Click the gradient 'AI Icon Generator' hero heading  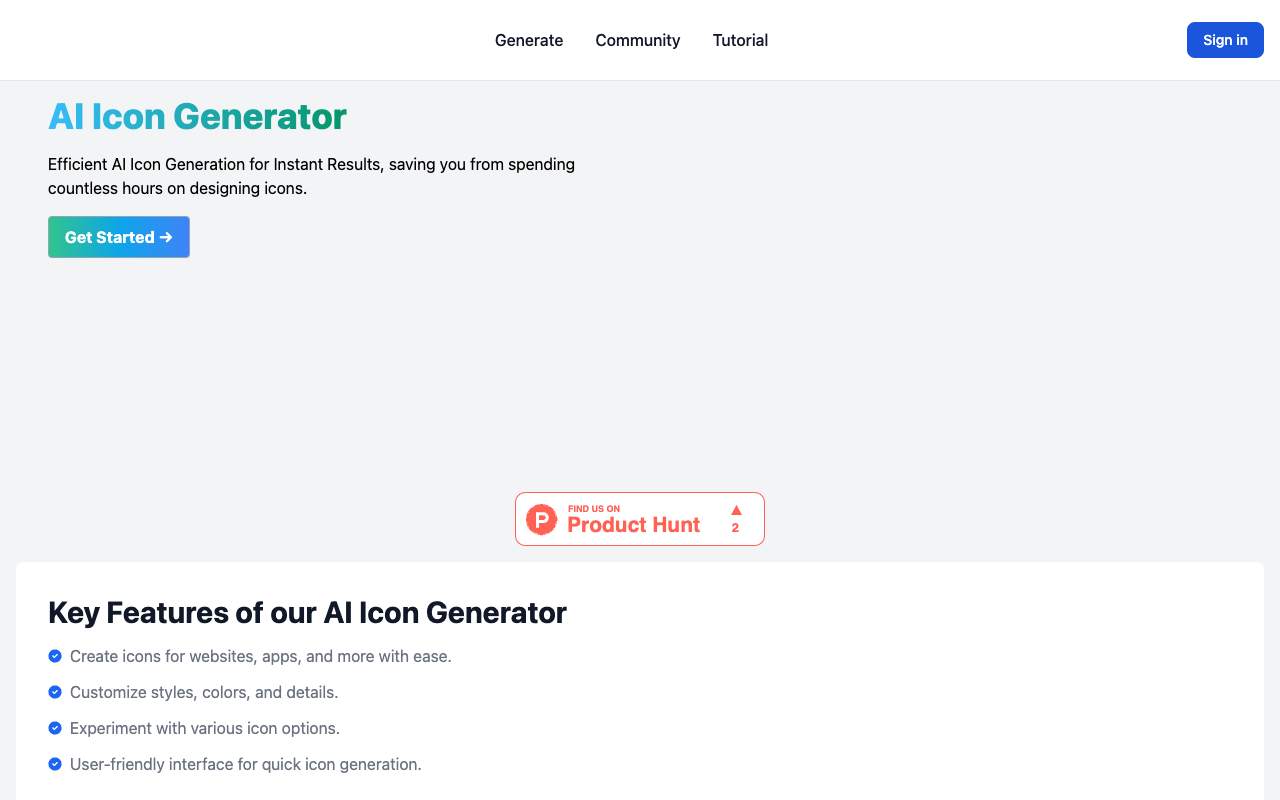click(x=197, y=117)
